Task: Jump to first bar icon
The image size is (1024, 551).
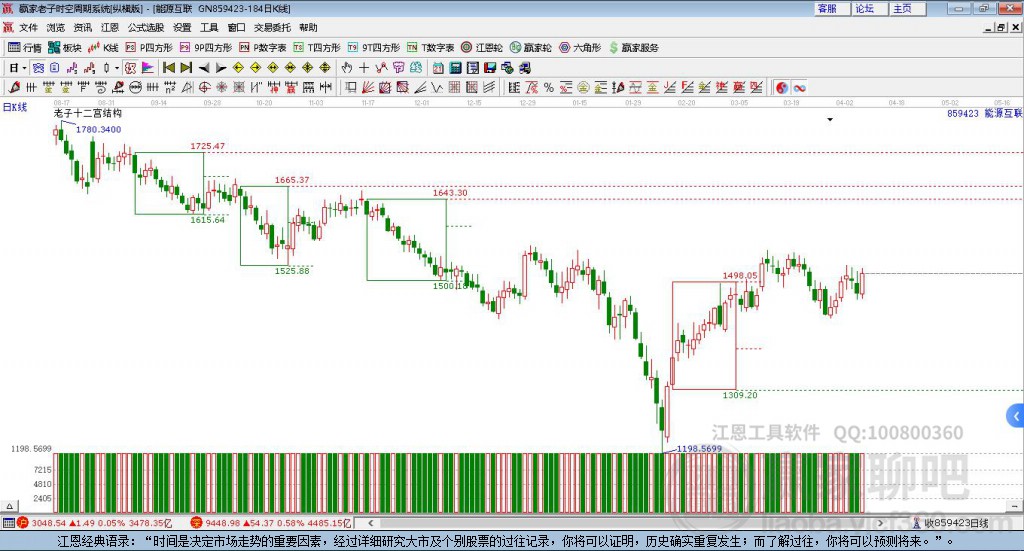Action: tap(168, 68)
